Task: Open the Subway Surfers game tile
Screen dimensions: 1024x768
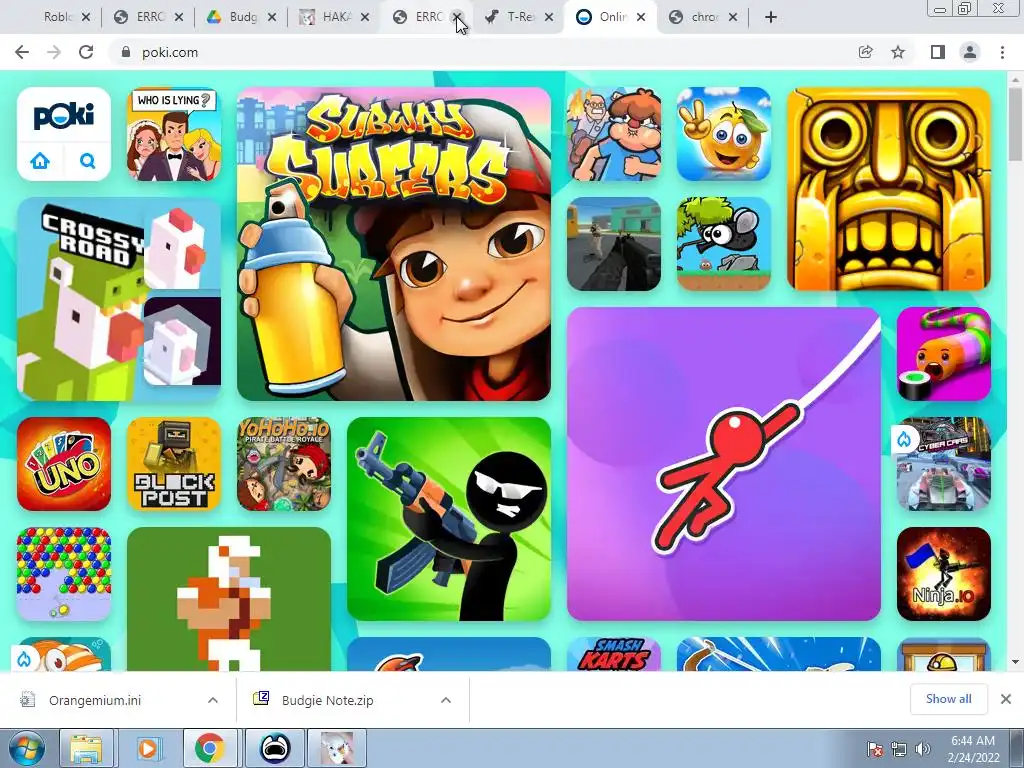Action: click(x=394, y=244)
